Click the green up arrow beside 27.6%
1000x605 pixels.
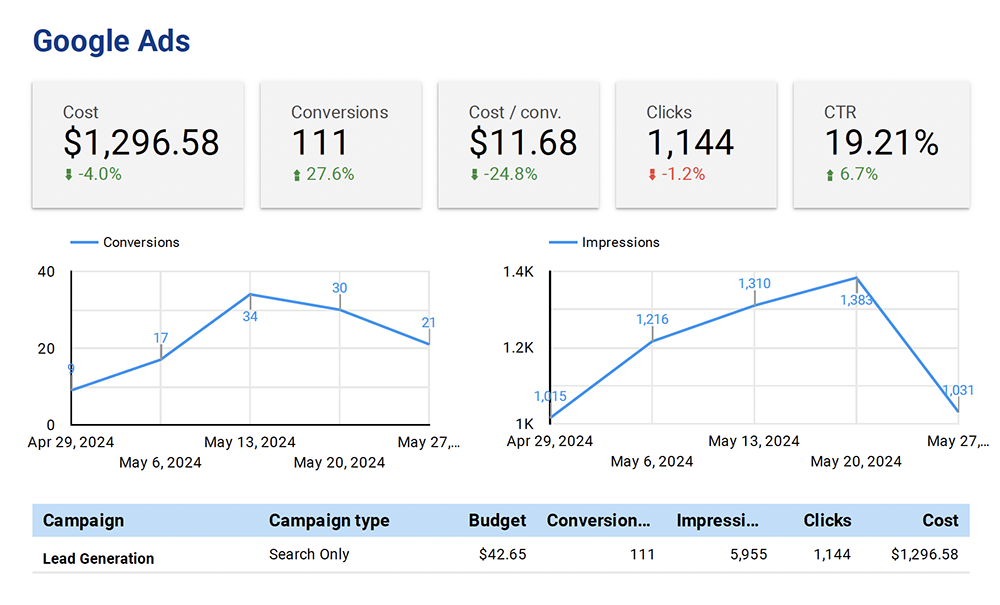coord(297,175)
